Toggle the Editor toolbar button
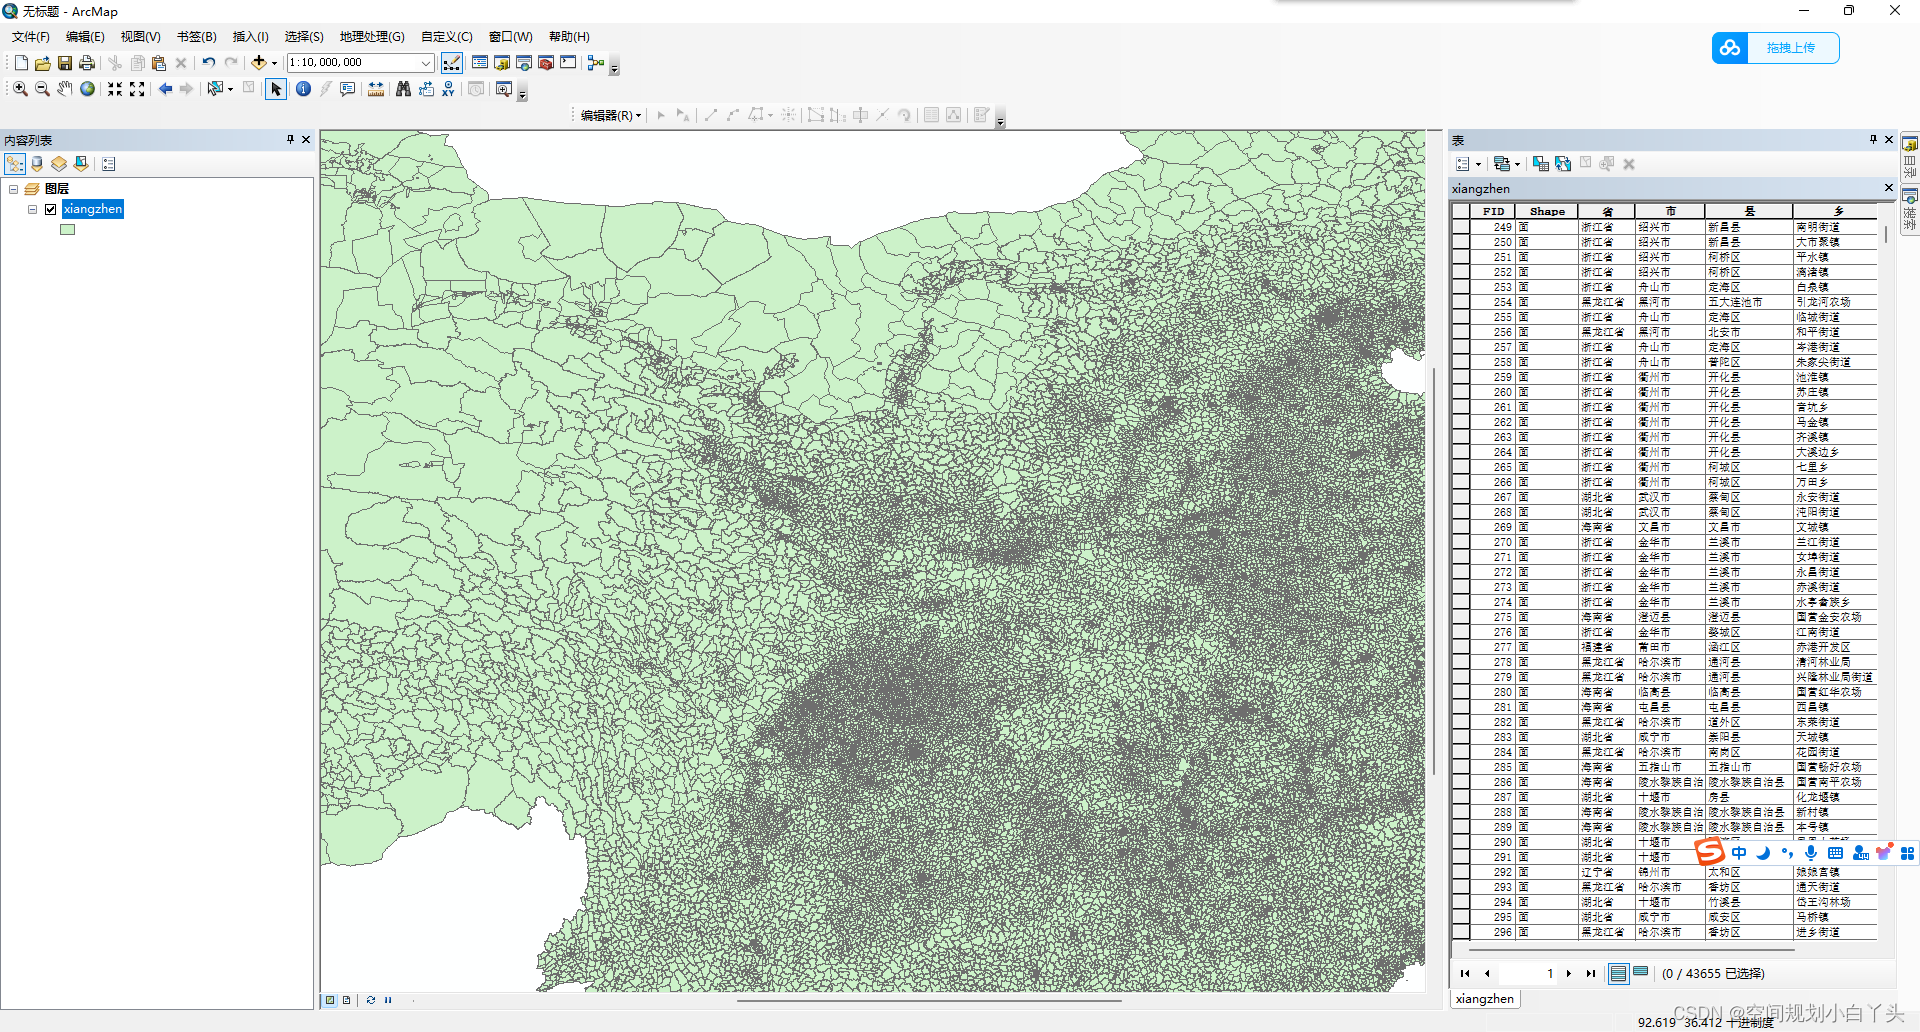Image resolution: width=1920 pixels, height=1032 pixels. [x=452, y=63]
